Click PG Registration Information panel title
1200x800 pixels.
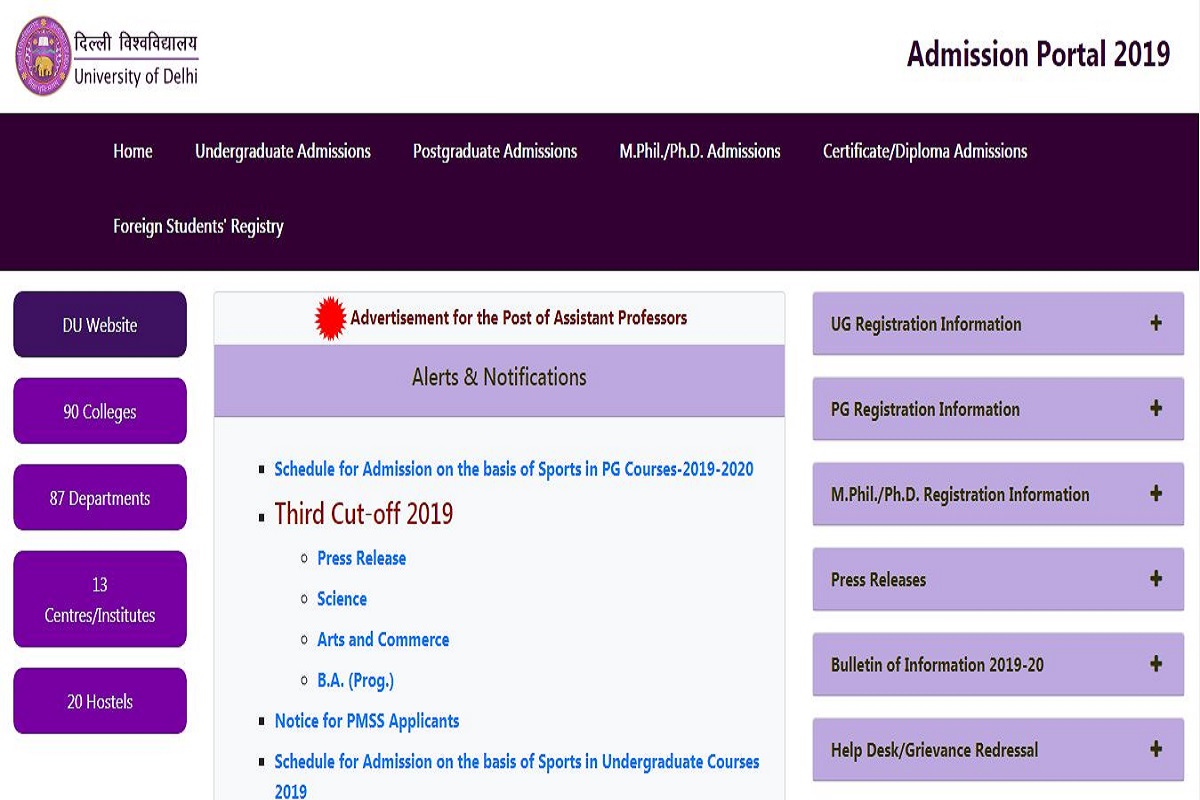coord(926,409)
